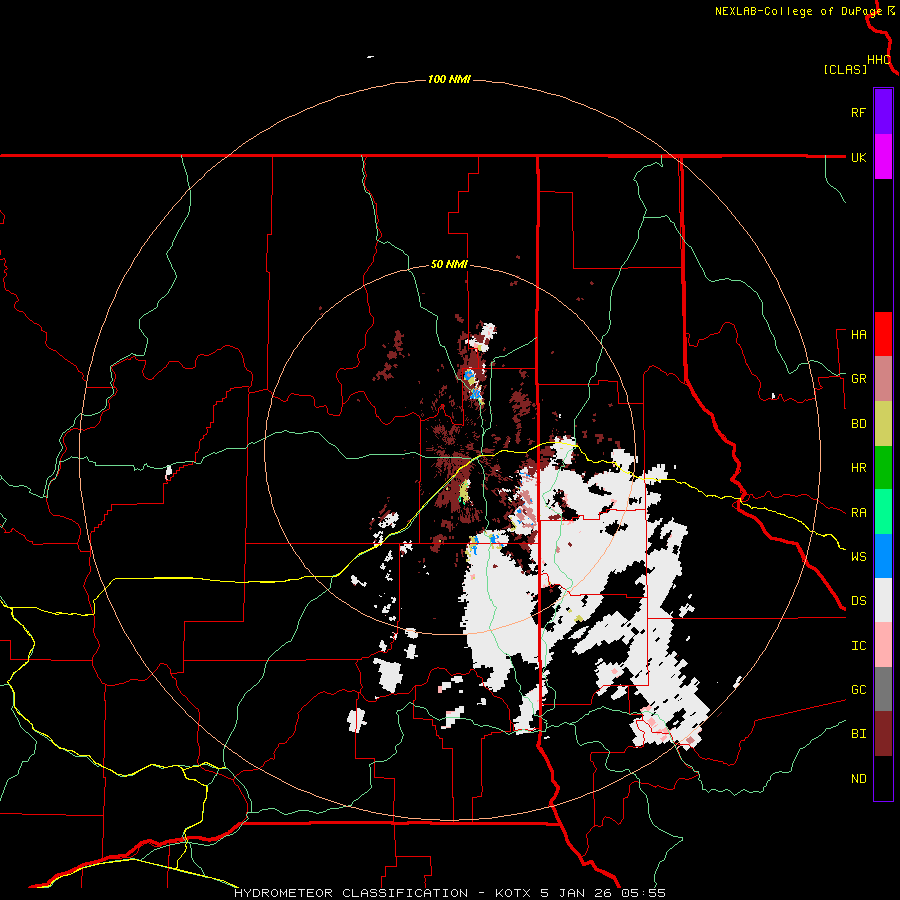Select the GC gray legend swatch
900x900 pixels.
tap(883, 689)
